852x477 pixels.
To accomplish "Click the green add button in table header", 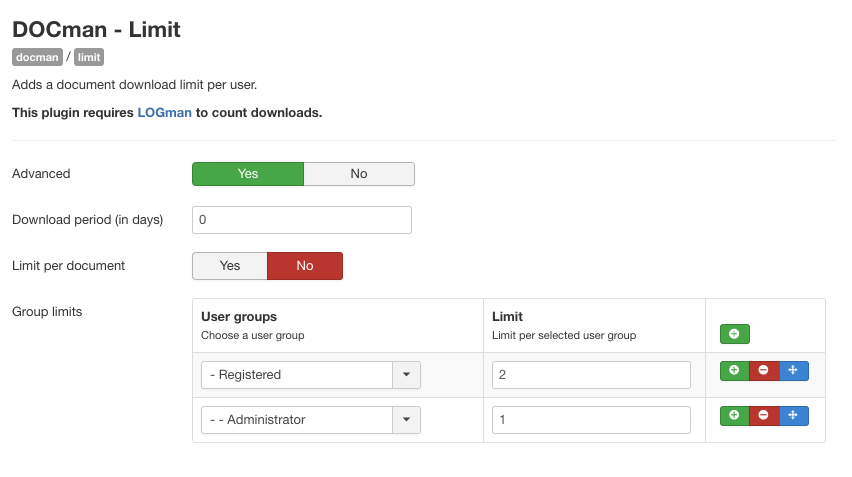I will pos(735,334).
